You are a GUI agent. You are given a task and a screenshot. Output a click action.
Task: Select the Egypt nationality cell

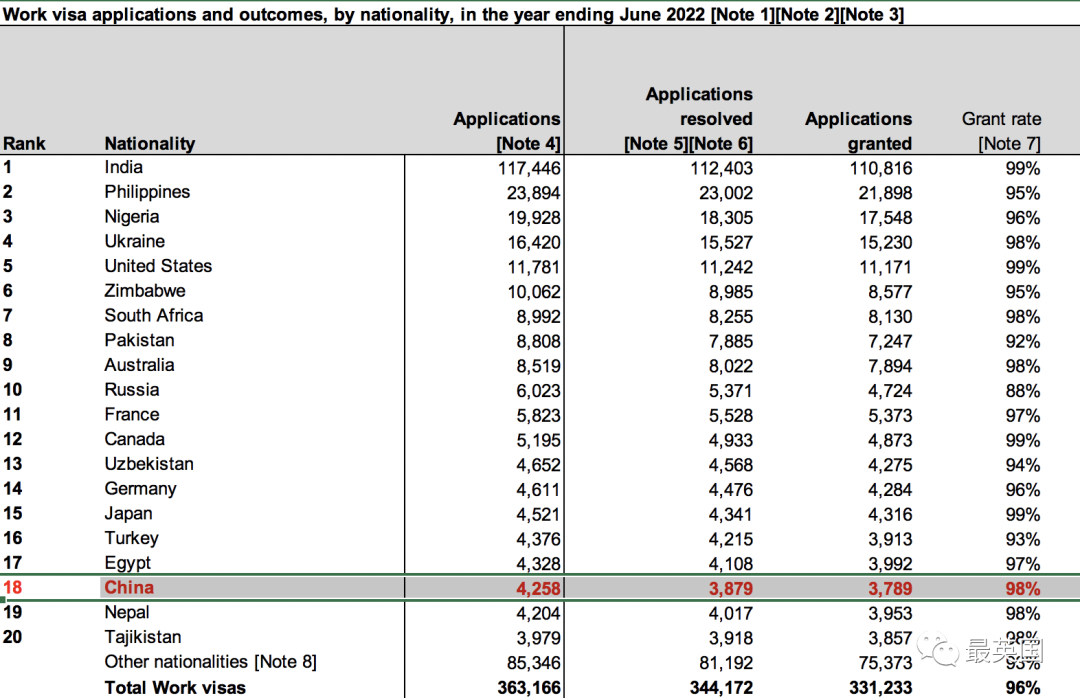(127, 564)
